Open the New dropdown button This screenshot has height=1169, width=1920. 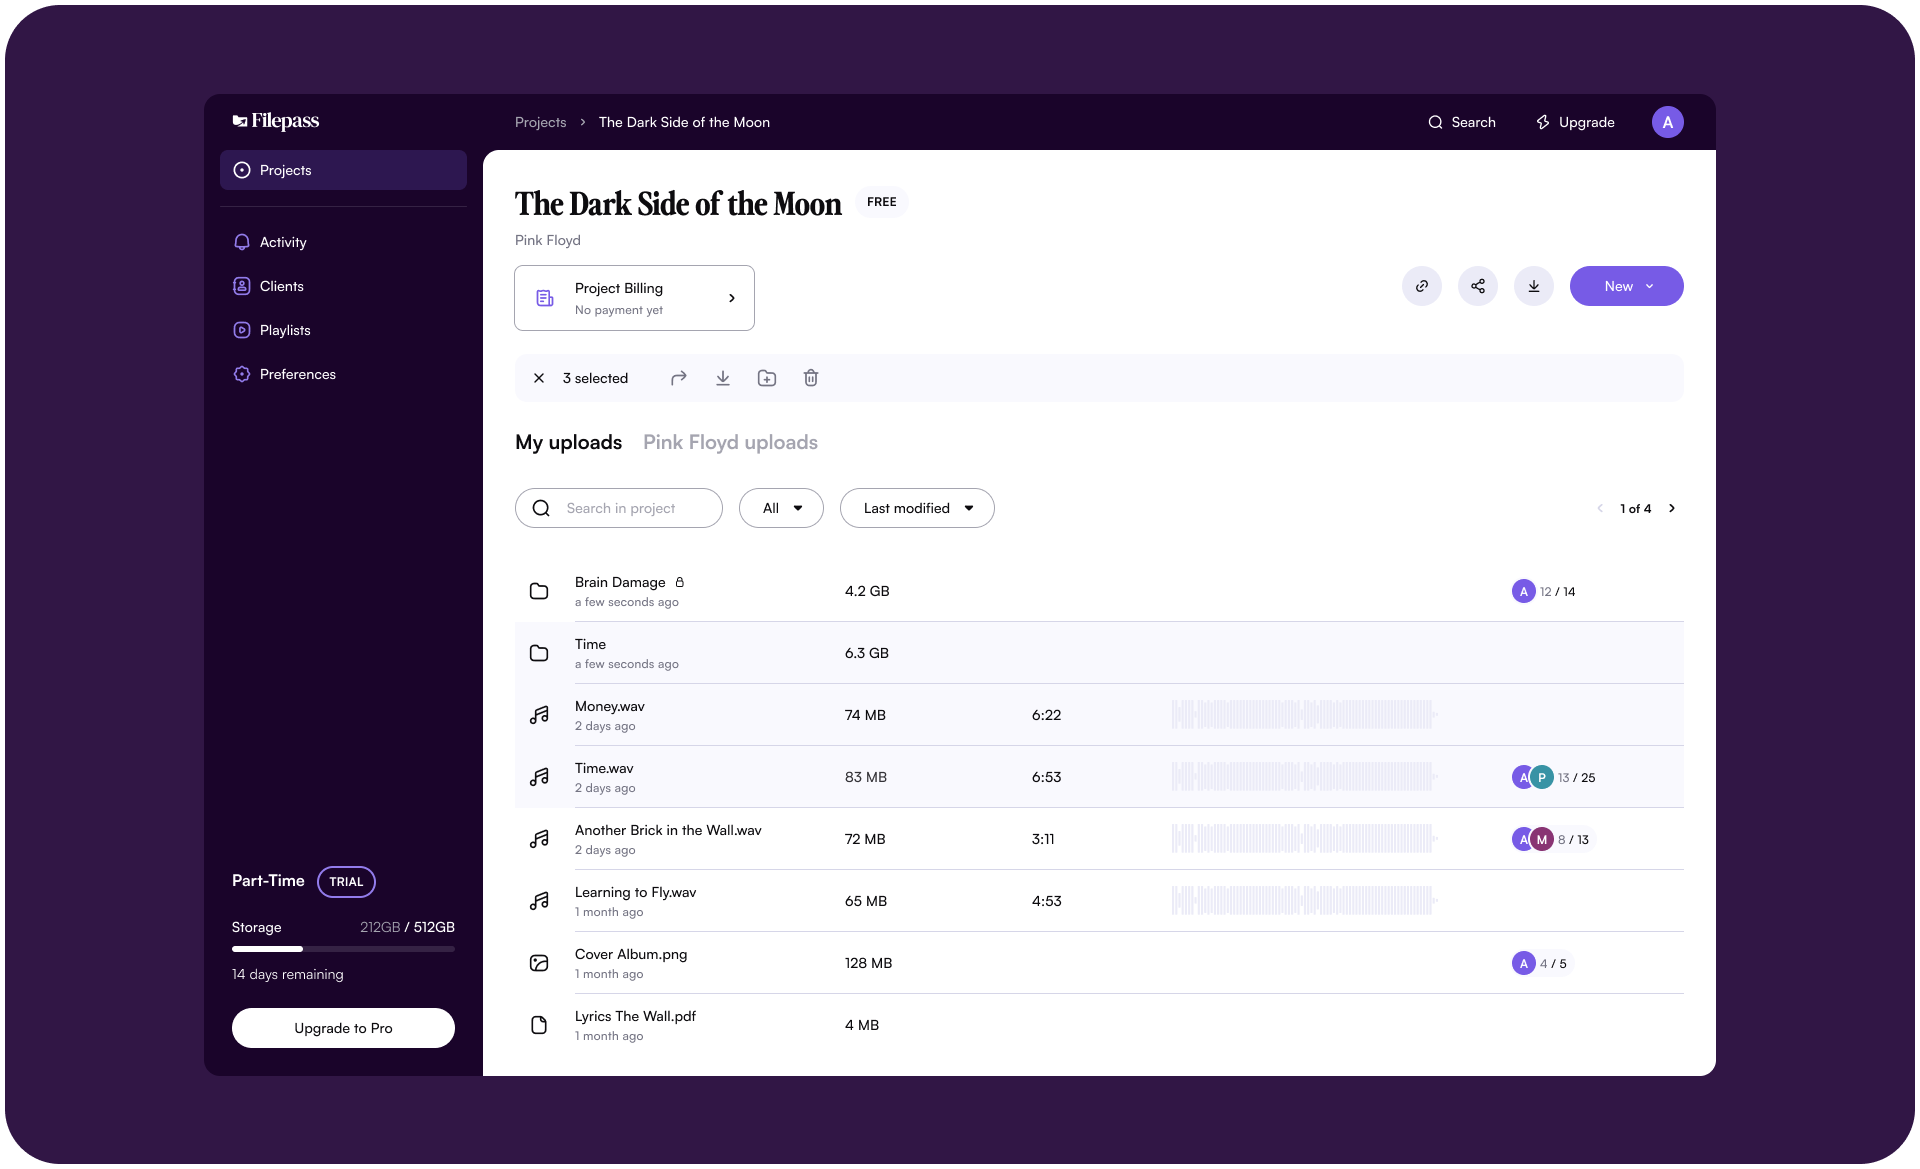point(1626,286)
